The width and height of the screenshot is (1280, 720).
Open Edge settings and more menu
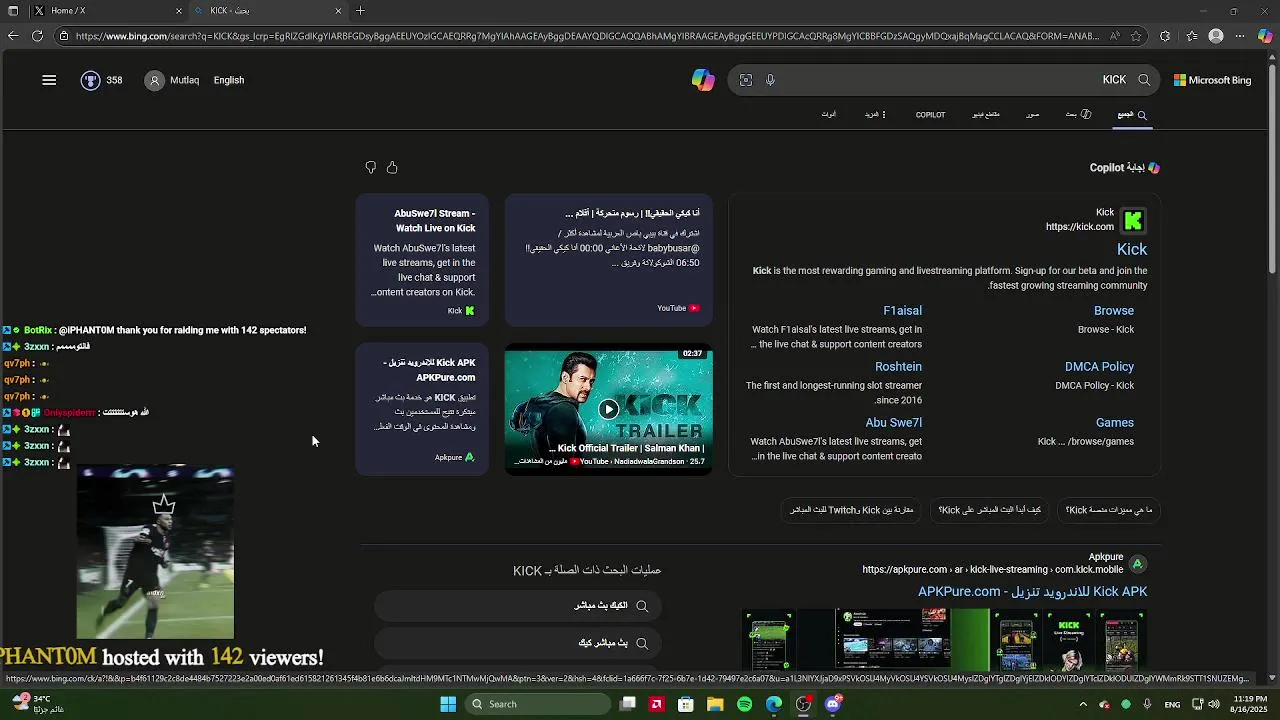(1241, 36)
